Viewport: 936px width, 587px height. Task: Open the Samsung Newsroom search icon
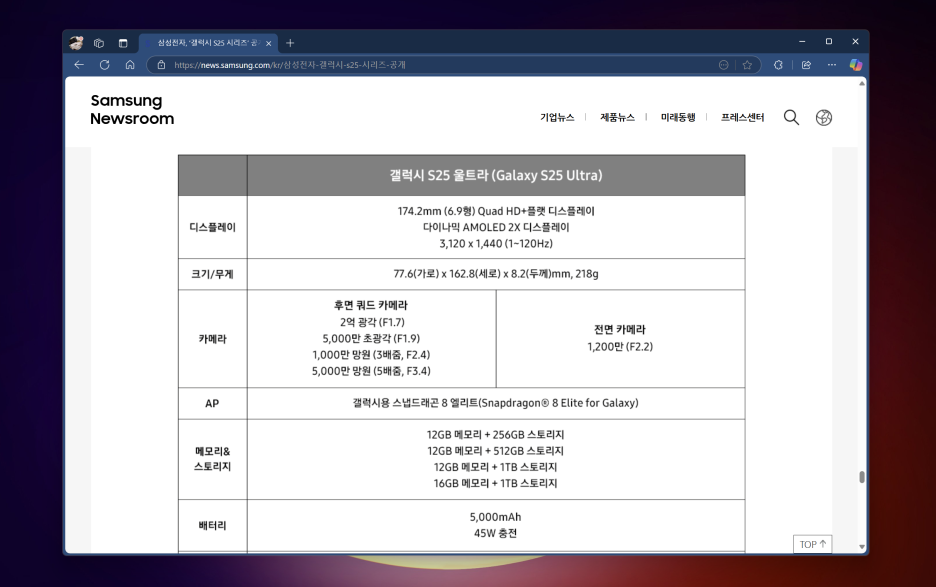pos(791,117)
